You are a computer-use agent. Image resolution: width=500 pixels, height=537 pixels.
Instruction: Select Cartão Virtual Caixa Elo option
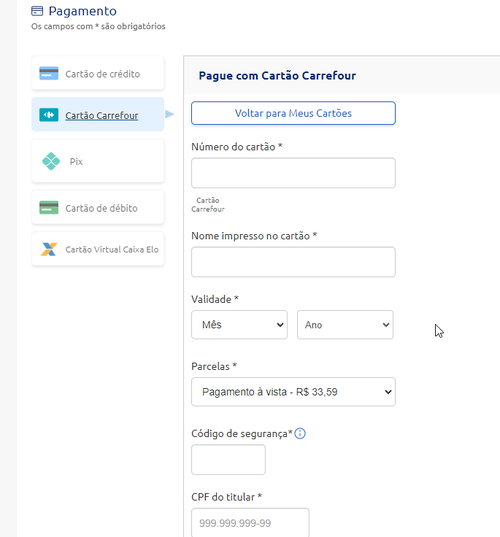click(x=98, y=249)
